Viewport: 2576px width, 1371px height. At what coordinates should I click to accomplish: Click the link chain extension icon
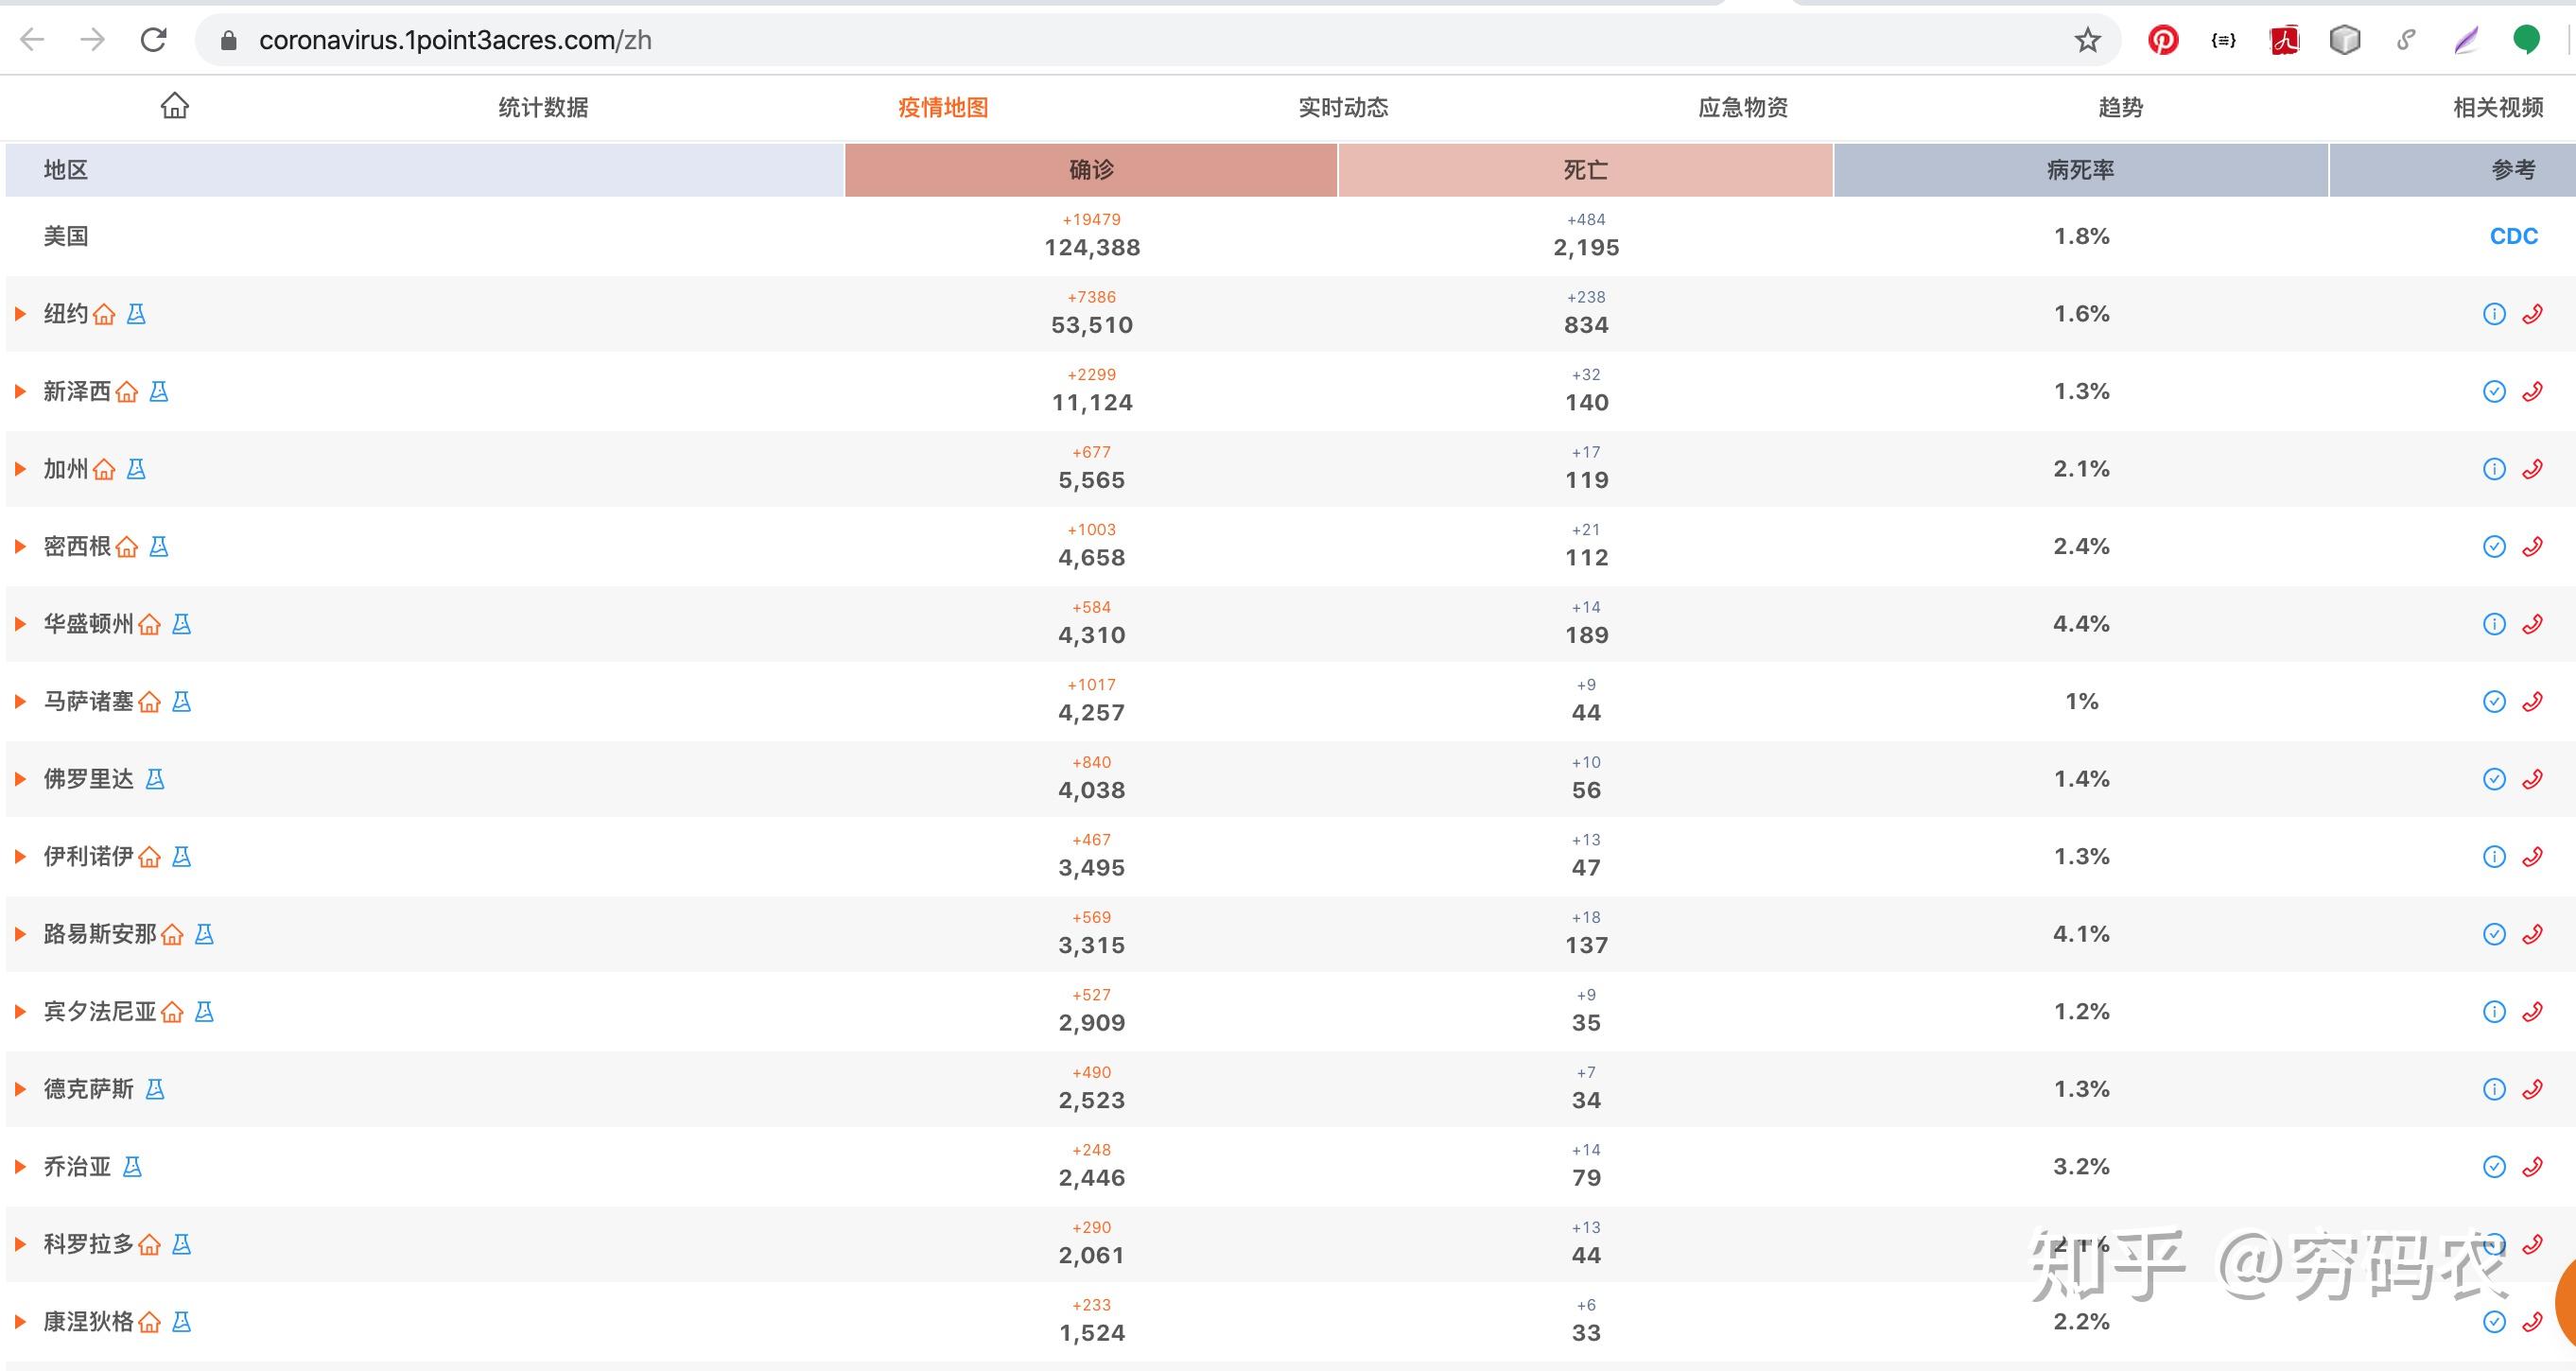[x=2406, y=40]
